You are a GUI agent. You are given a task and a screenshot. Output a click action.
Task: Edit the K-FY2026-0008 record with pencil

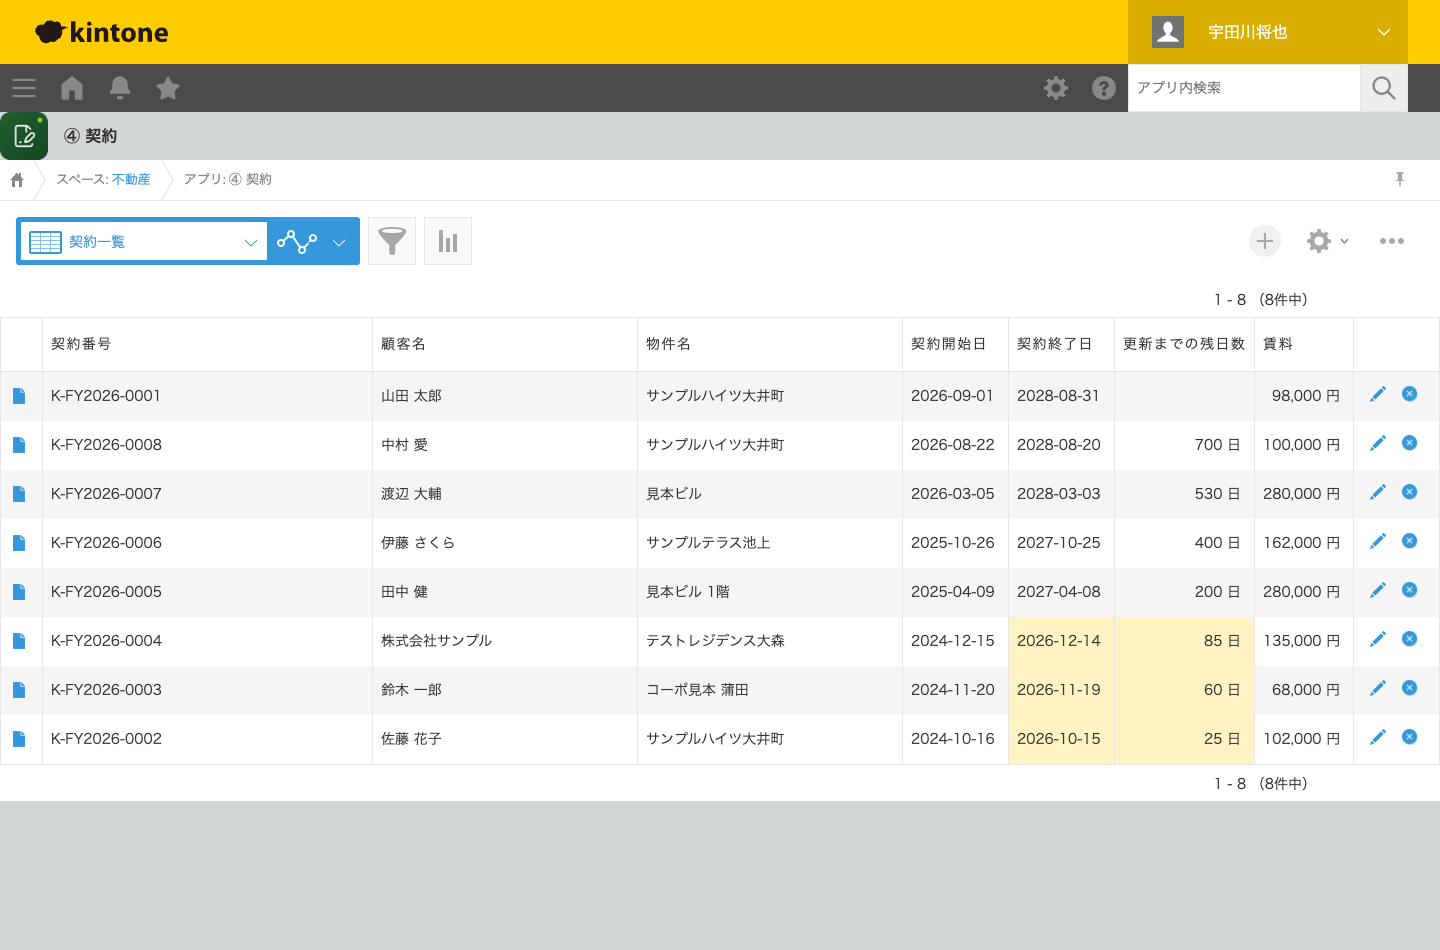point(1378,443)
